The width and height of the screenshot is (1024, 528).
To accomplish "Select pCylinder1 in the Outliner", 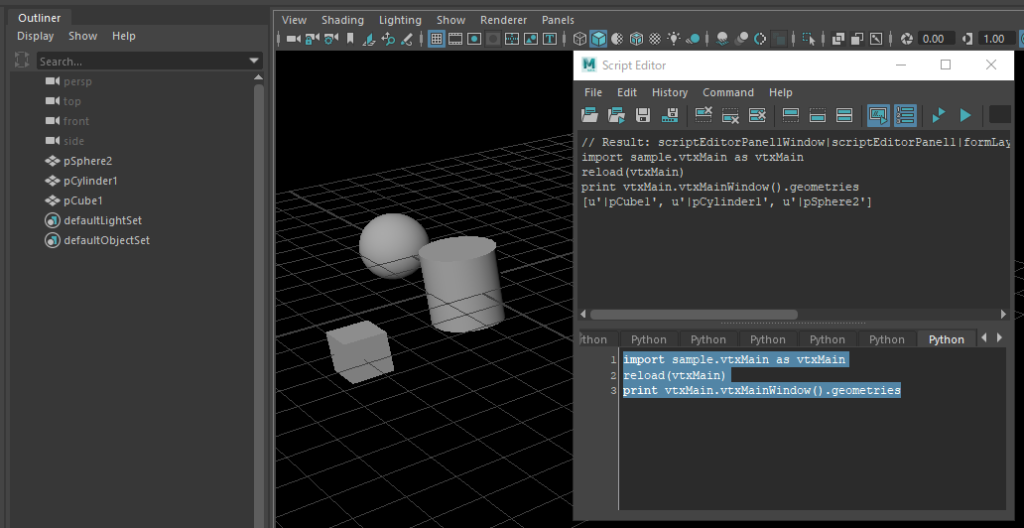I will coord(90,181).
